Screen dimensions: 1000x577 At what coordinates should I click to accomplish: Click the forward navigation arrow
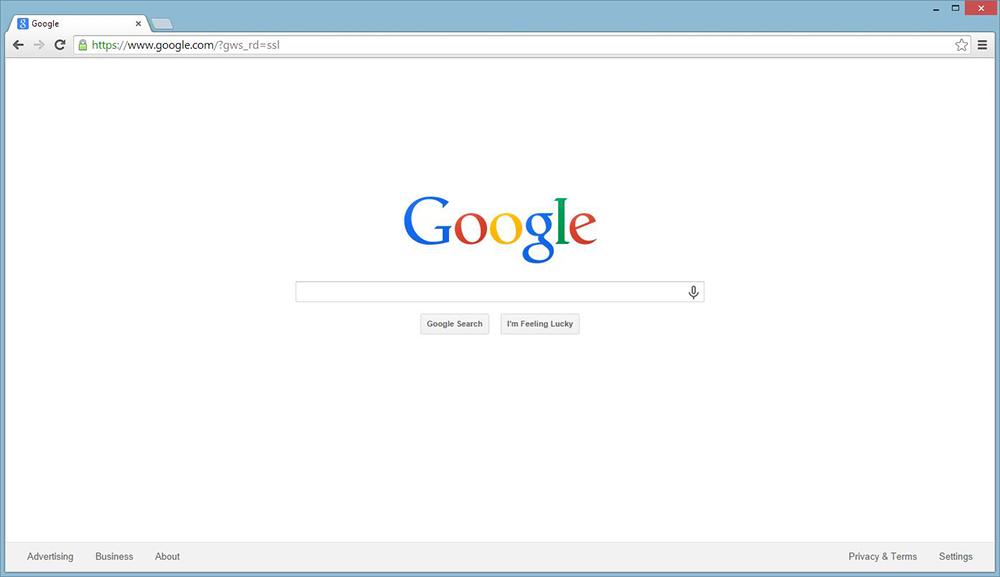pyautogui.click(x=38, y=44)
